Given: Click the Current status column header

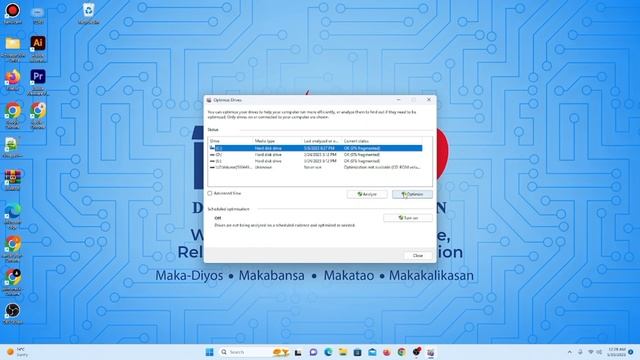Looking at the screenshot, I should click(x=382, y=141).
